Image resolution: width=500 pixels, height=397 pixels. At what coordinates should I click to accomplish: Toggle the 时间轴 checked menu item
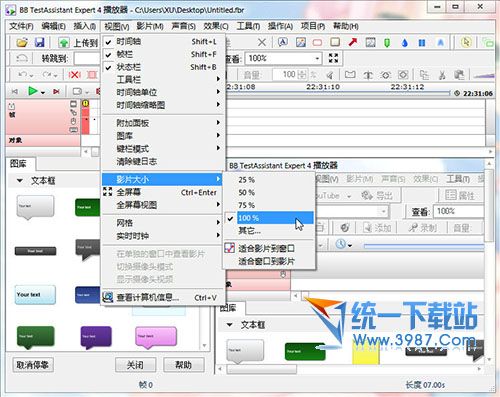[x=164, y=42]
